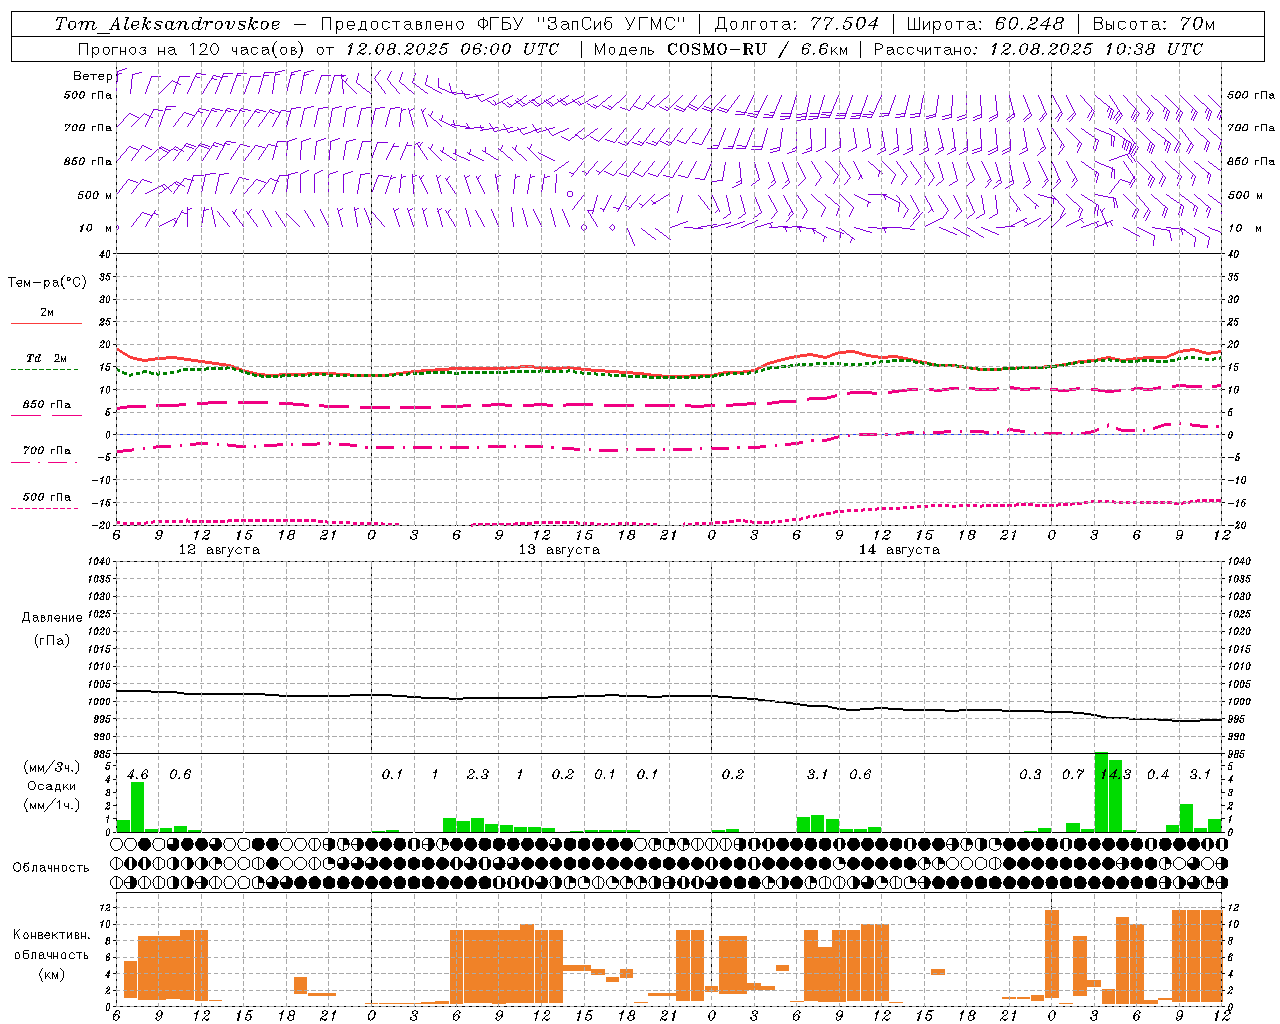Click the longitude value Долгота: 77.504

click(x=797, y=24)
